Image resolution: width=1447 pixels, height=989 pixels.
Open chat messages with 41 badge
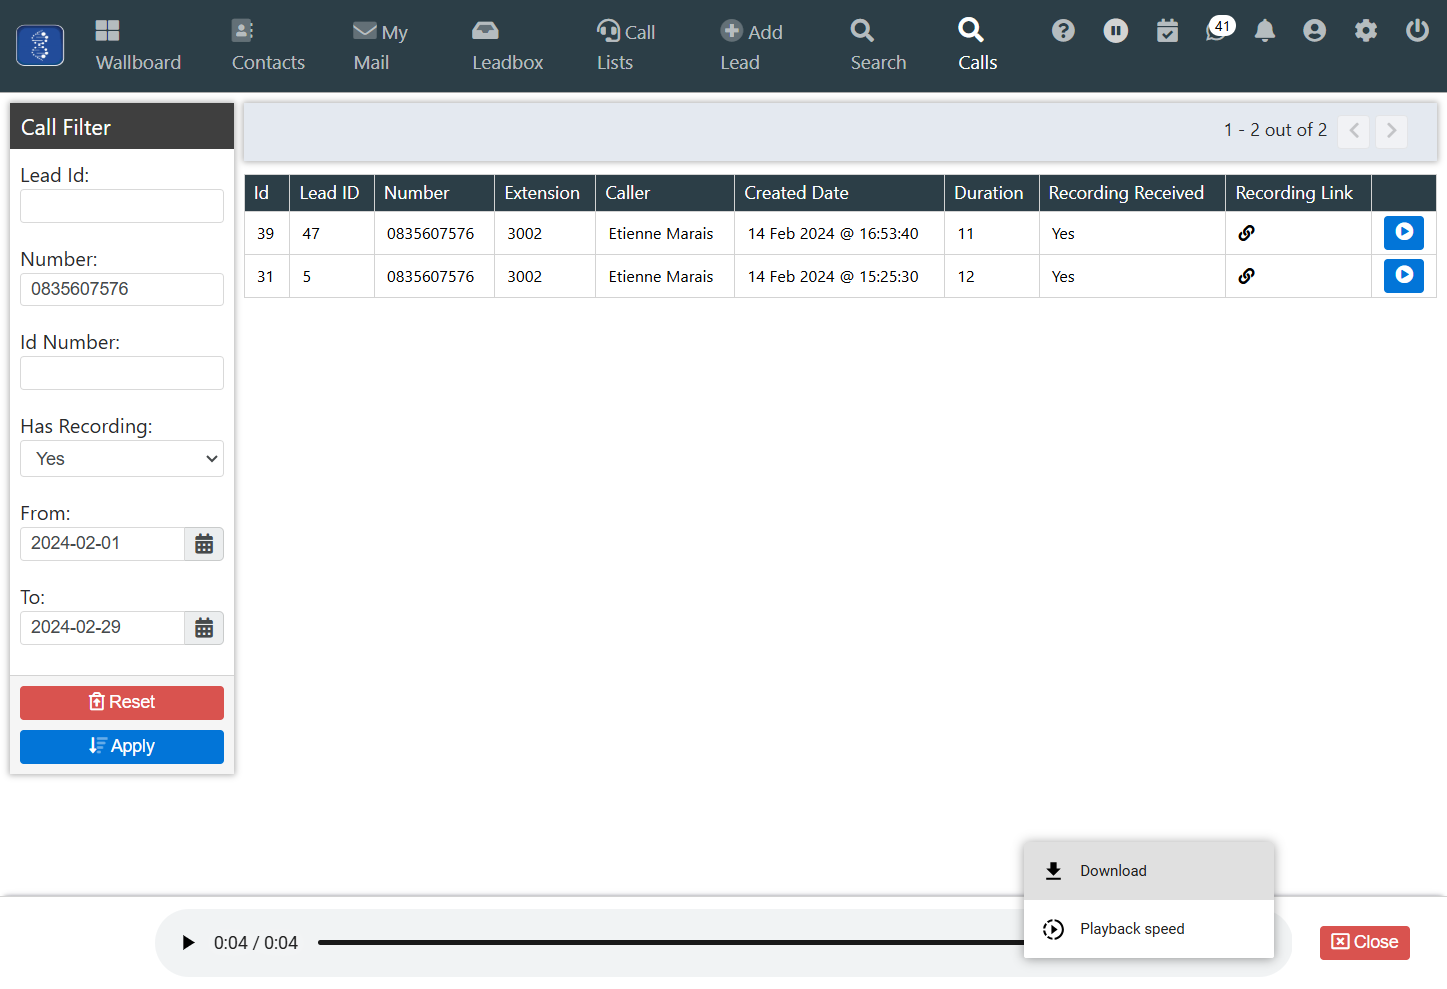1219,29
